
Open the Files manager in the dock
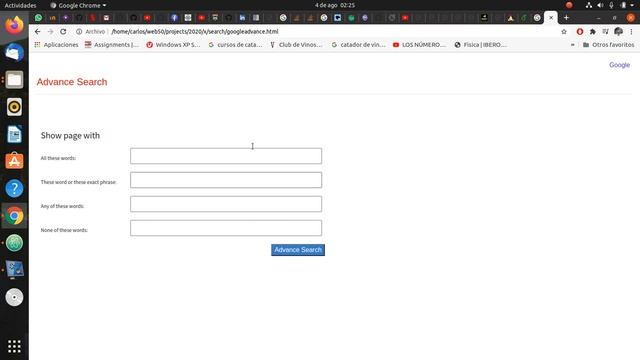tap(14, 80)
